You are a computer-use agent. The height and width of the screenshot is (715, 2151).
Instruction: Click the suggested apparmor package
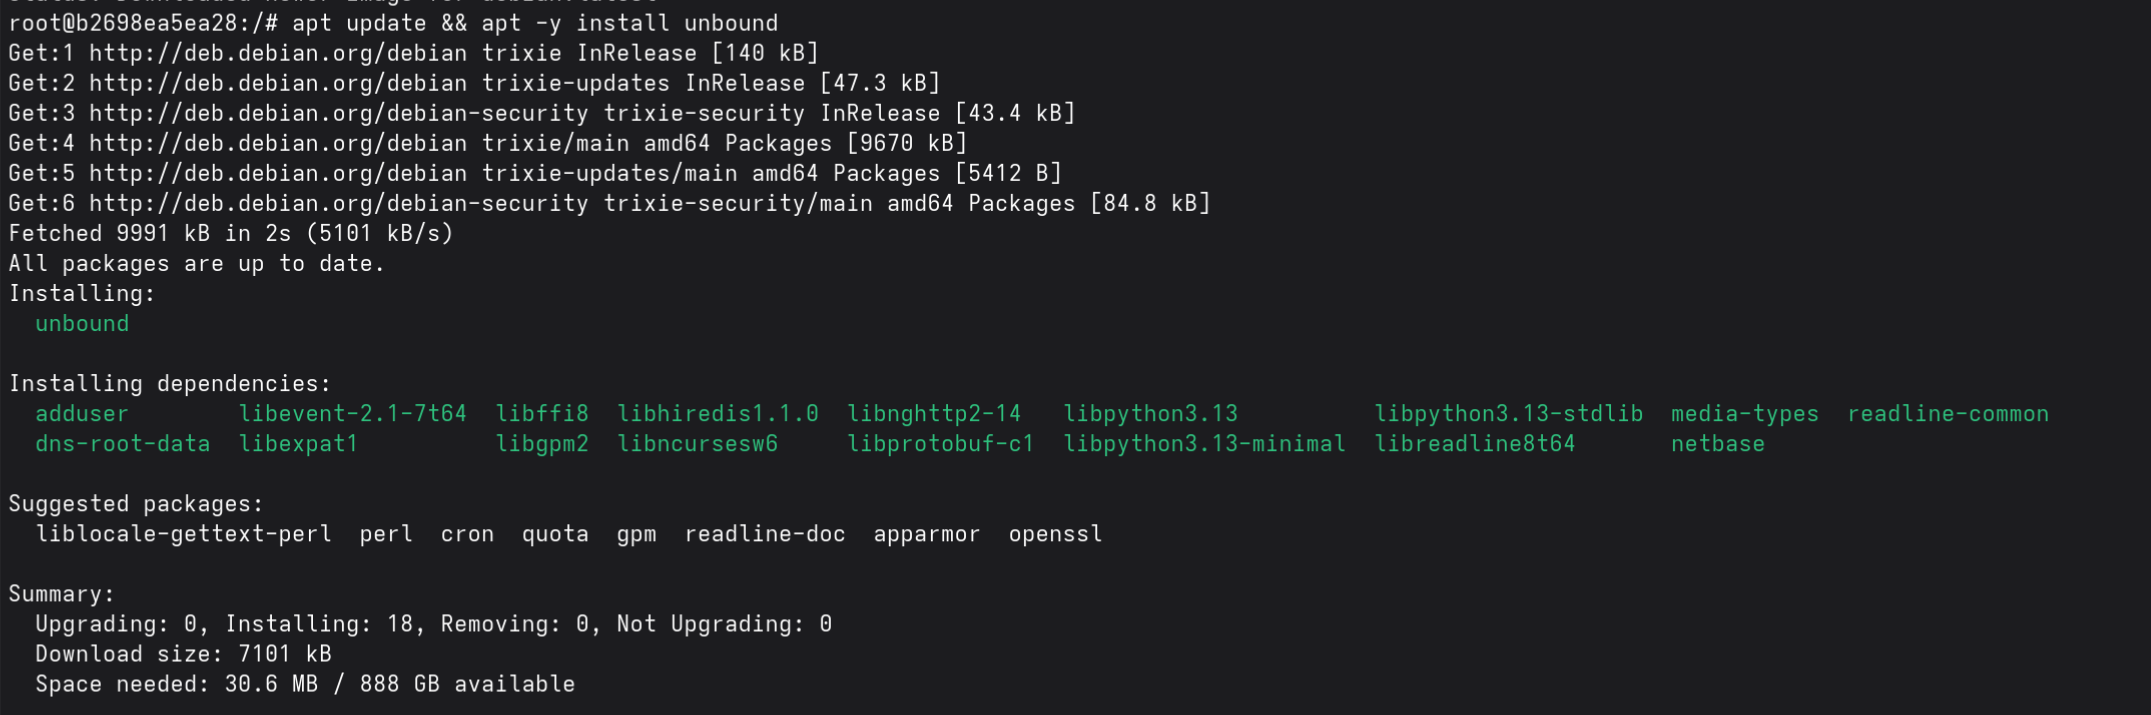pyautogui.click(x=926, y=534)
